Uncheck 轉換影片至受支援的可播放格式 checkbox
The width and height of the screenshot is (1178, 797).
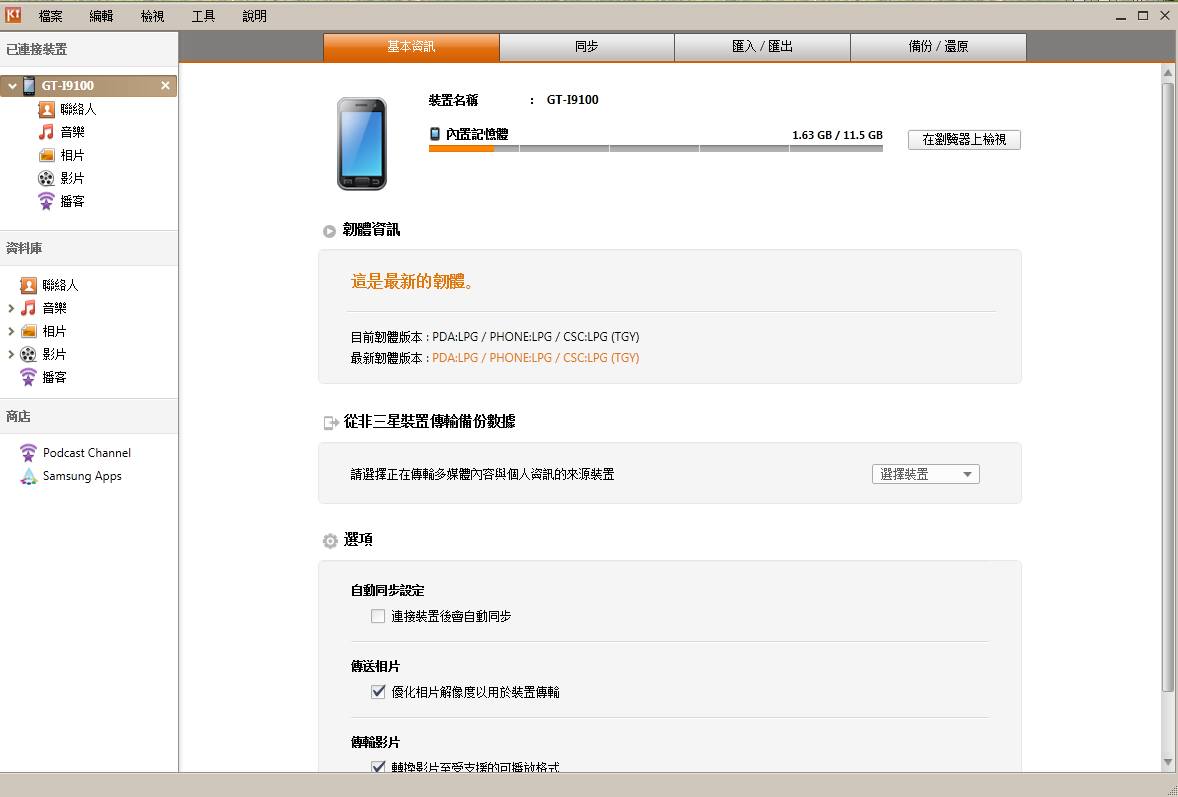[x=378, y=767]
